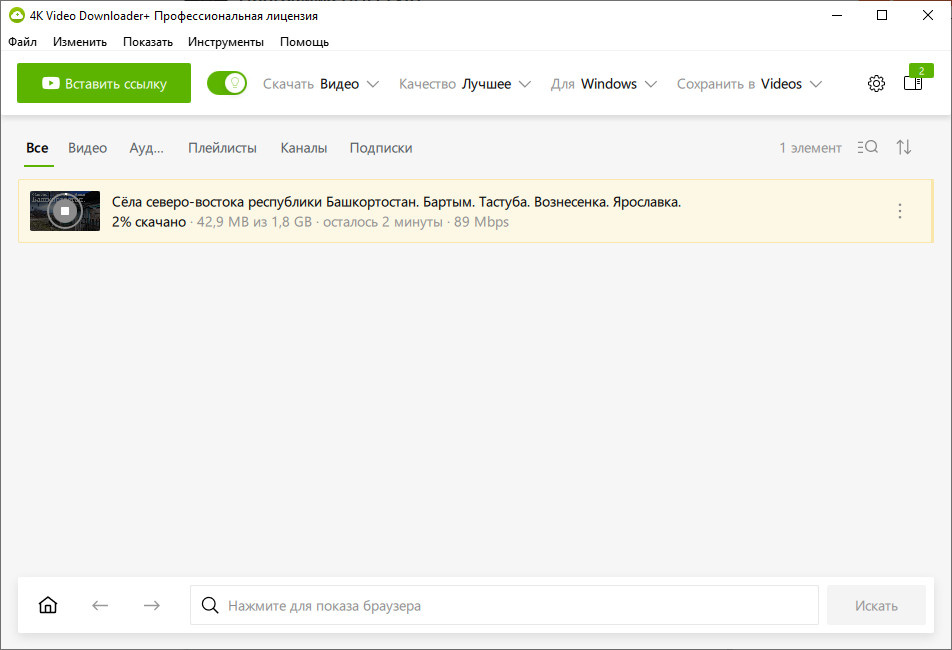Open the Инструменты menu
This screenshot has height=650, width=952.
click(x=226, y=42)
